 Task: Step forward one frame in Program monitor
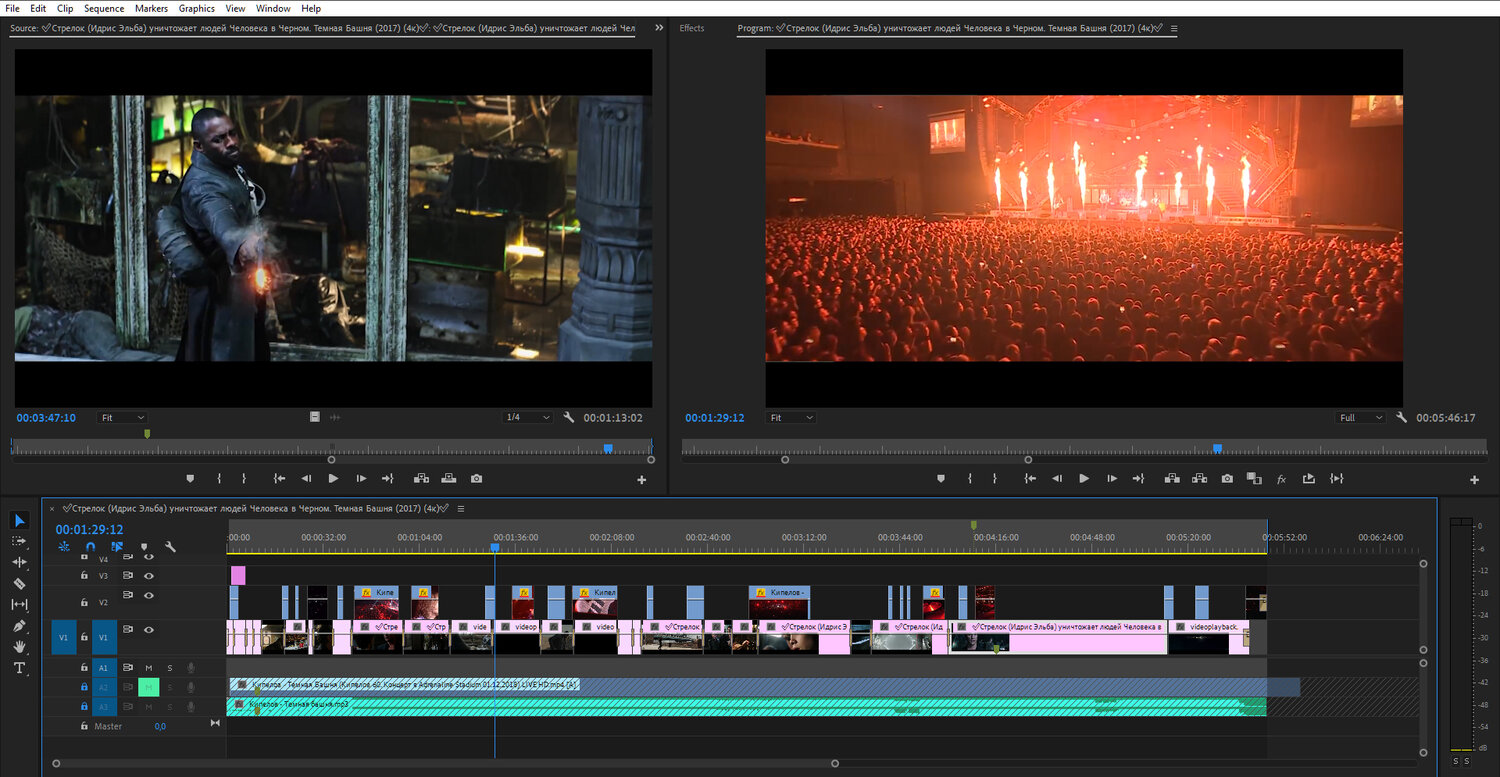[1111, 479]
